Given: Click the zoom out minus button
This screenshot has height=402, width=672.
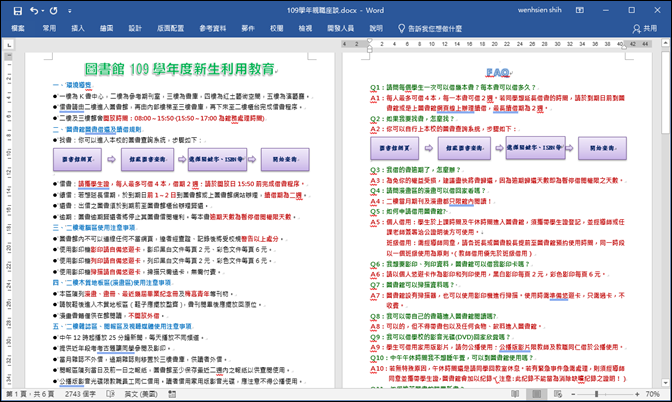Looking at the screenshot, I should tap(573, 394).
